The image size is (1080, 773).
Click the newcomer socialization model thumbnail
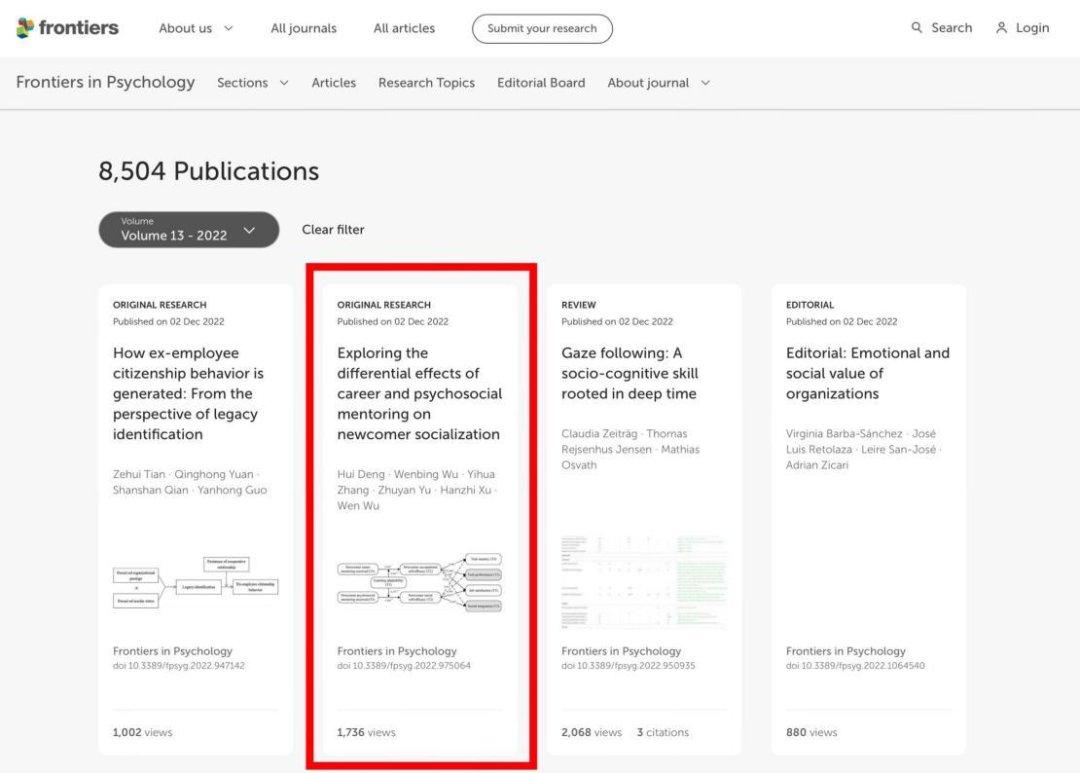click(419, 582)
